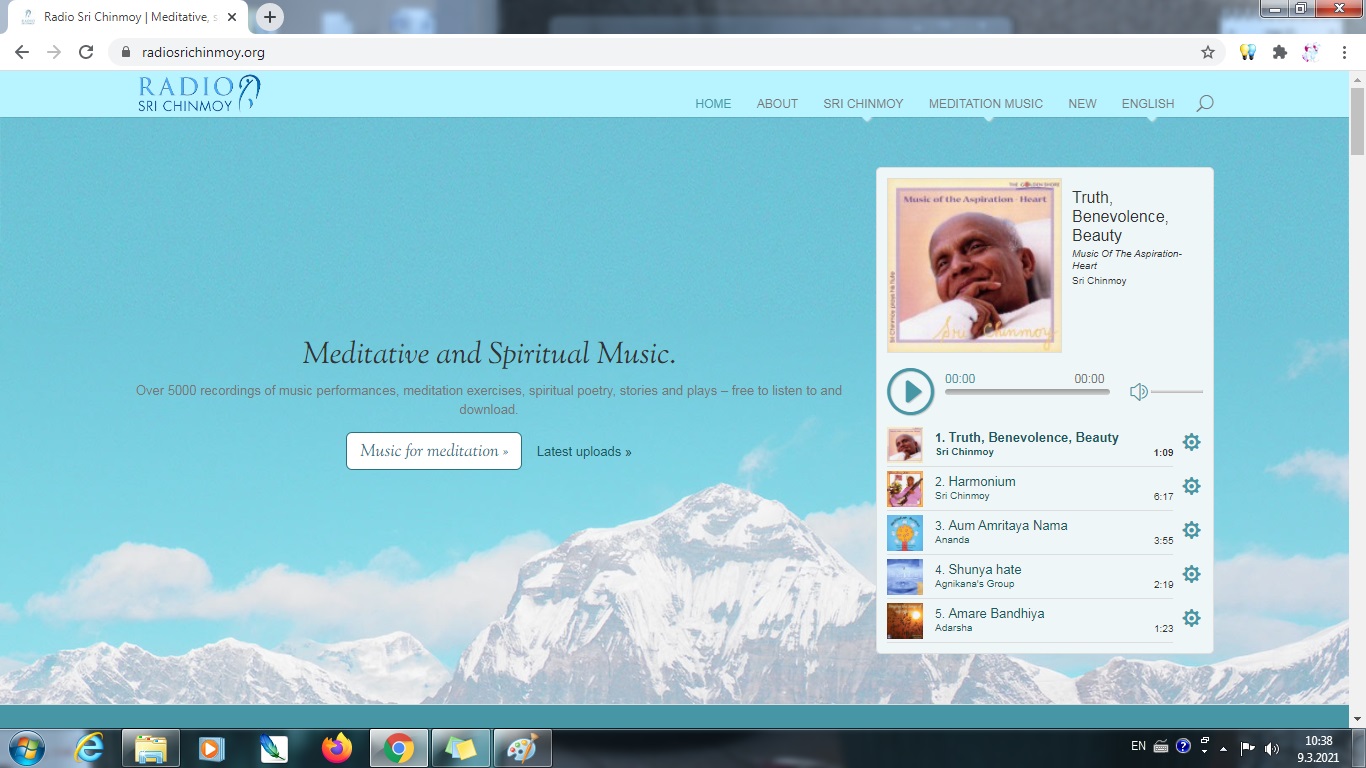Click the Music for meditation button
The height and width of the screenshot is (768, 1366).
tap(434, 451)
